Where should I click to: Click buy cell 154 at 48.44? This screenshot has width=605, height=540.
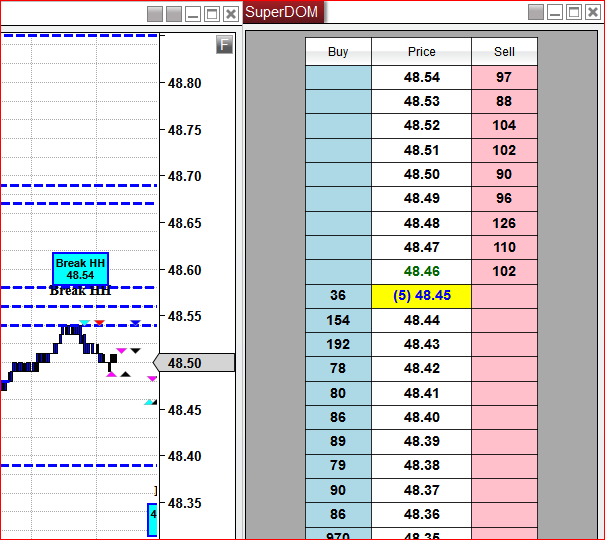click(338, 321)
